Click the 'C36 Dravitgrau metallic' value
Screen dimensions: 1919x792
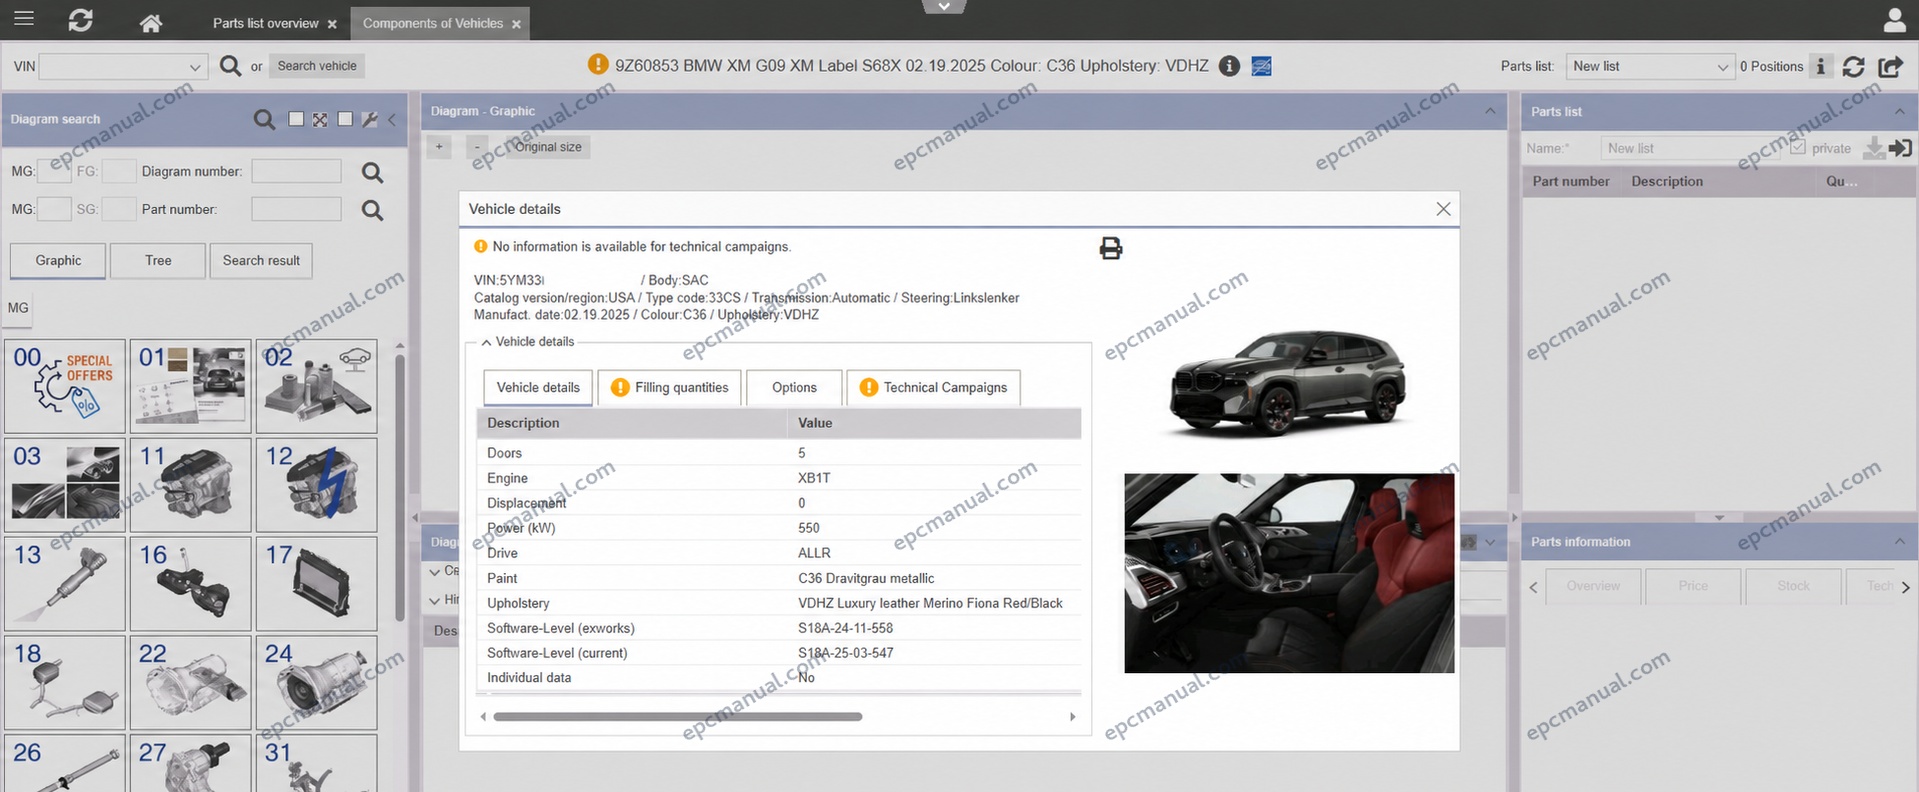point(866,579)
